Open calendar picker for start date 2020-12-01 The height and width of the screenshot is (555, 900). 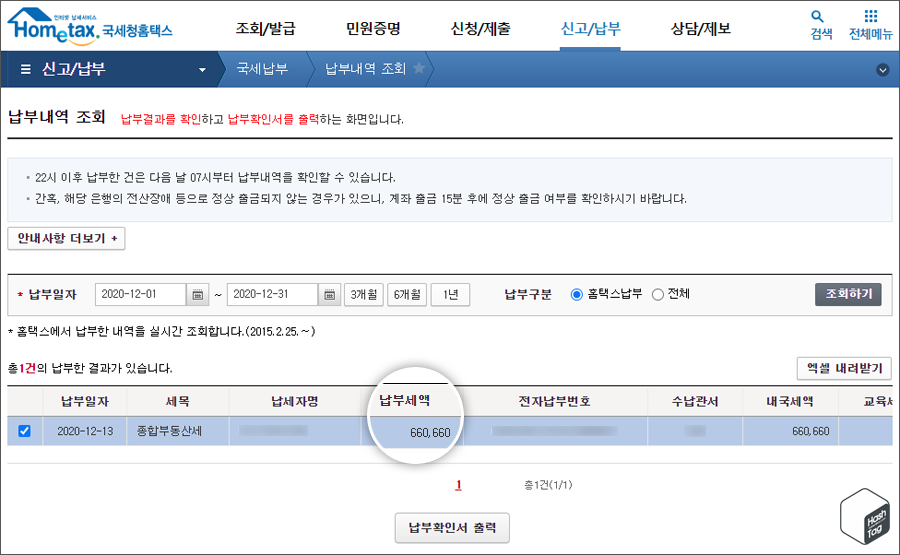(197, 294)
